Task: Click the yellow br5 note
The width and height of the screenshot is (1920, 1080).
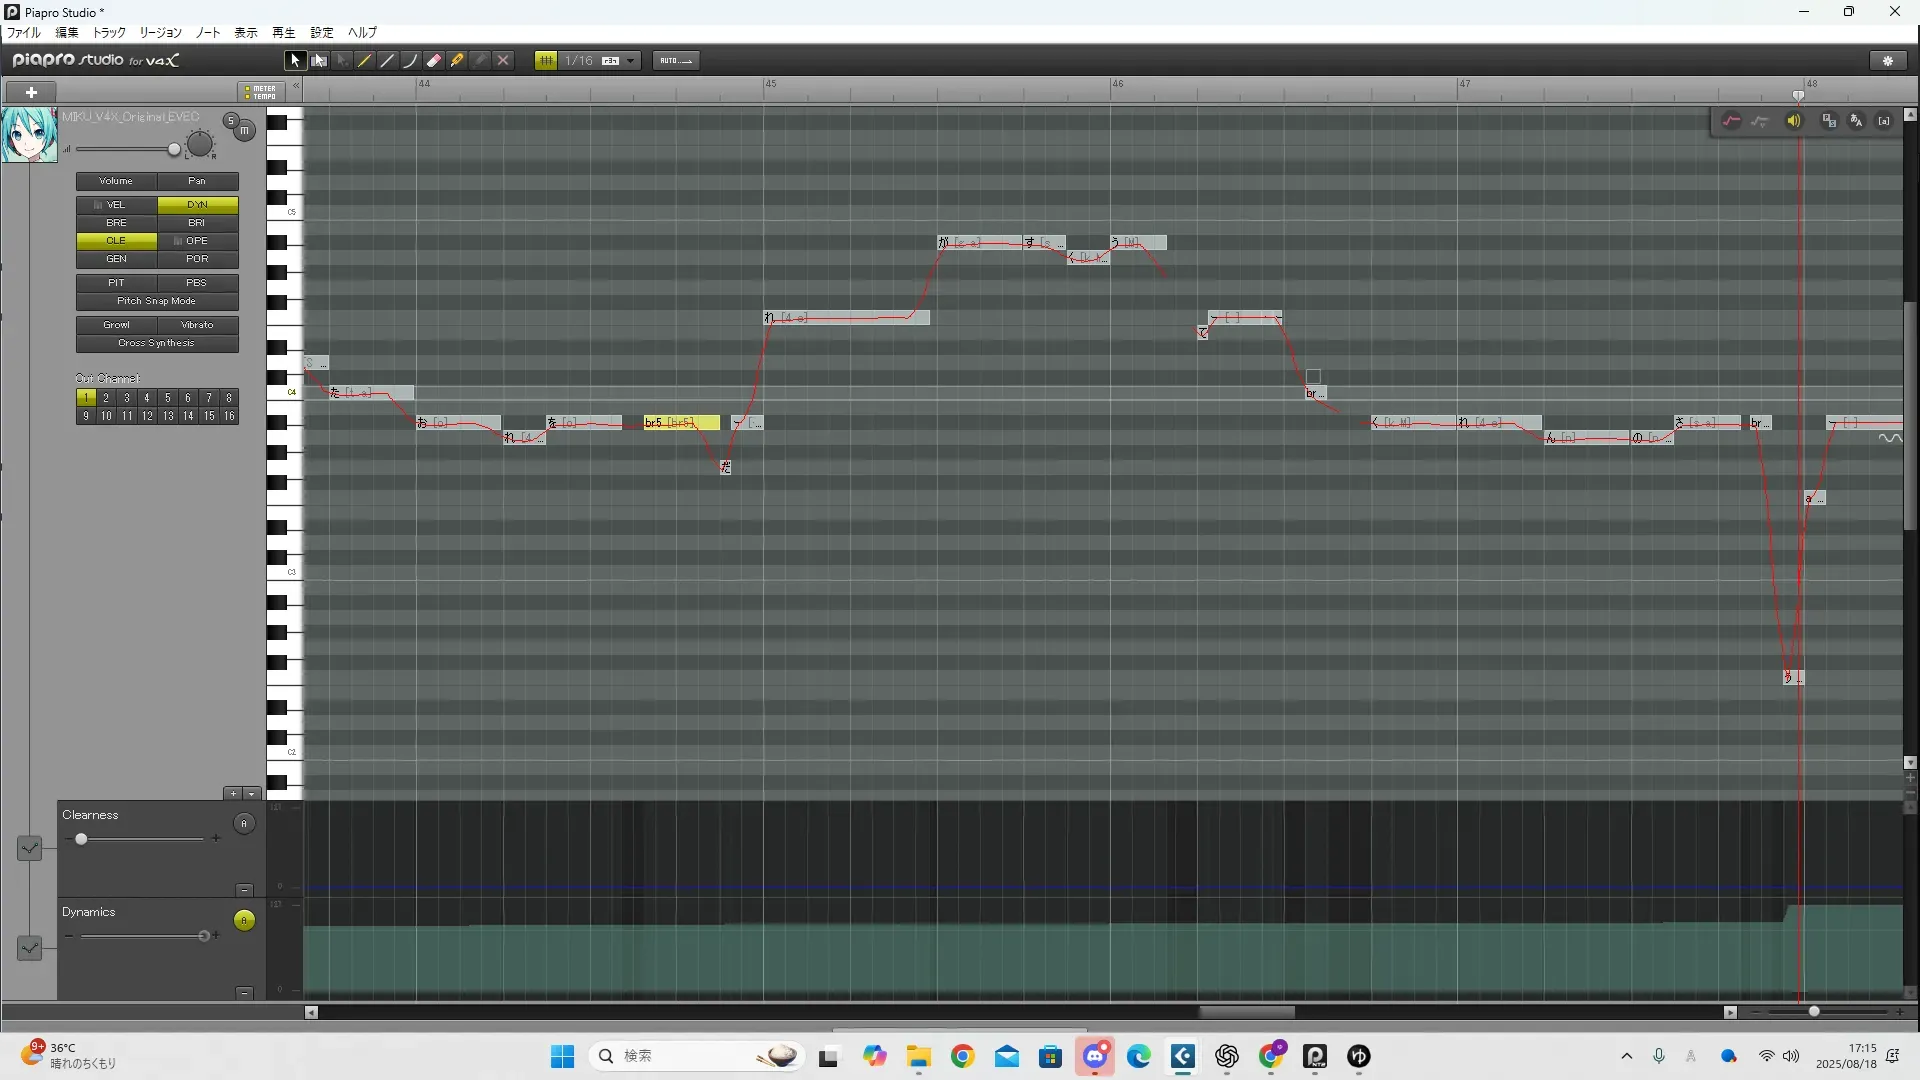Action: pyautogui.click(x=681, y=423)
